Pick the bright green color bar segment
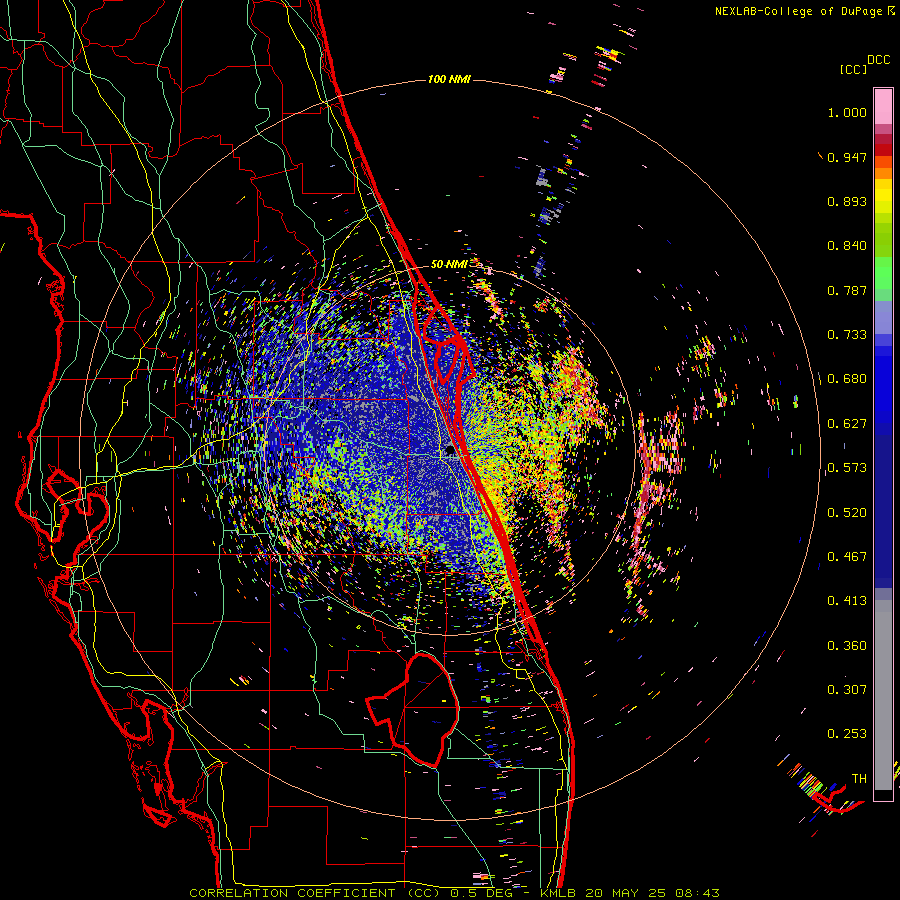 (x=883, y=273)
